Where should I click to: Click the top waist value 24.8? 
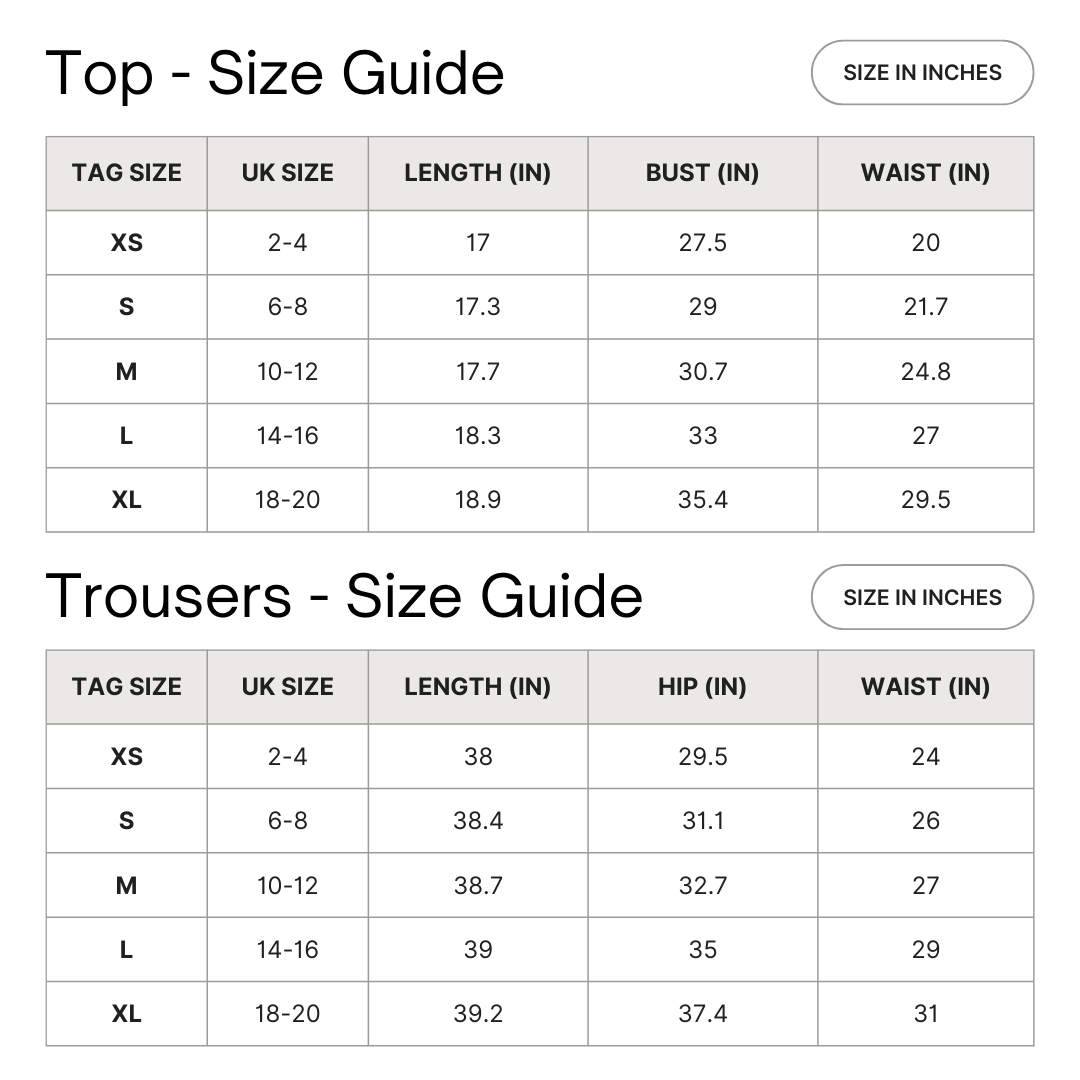point(925,372)
